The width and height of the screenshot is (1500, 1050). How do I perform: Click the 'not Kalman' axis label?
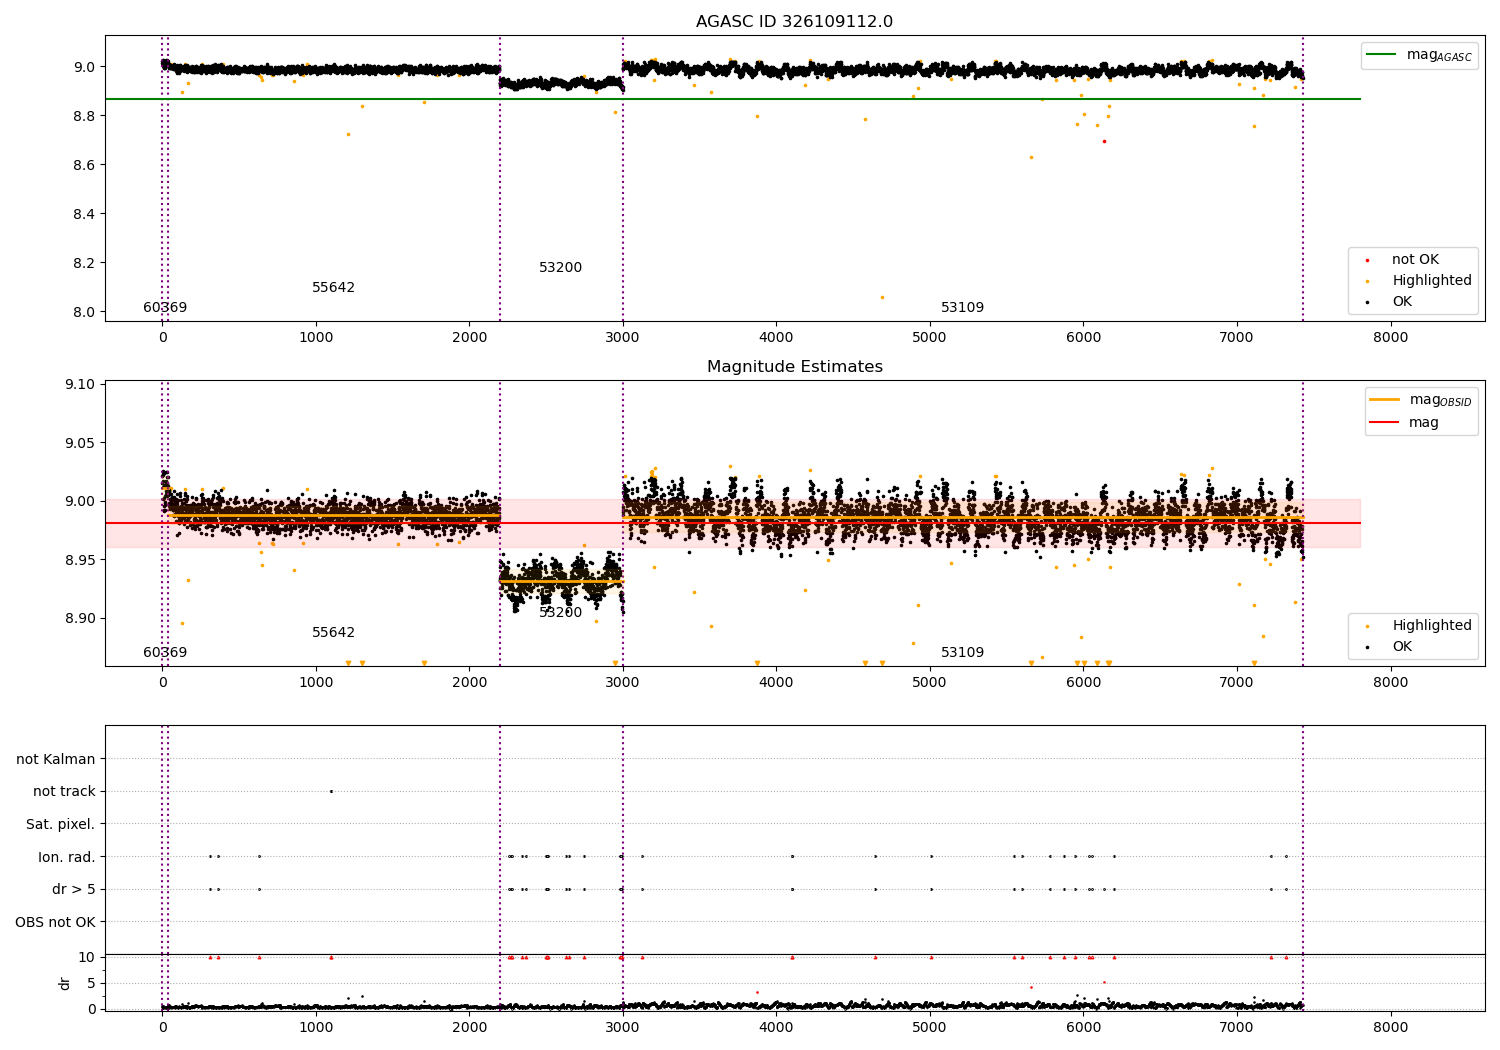point(56,759)
